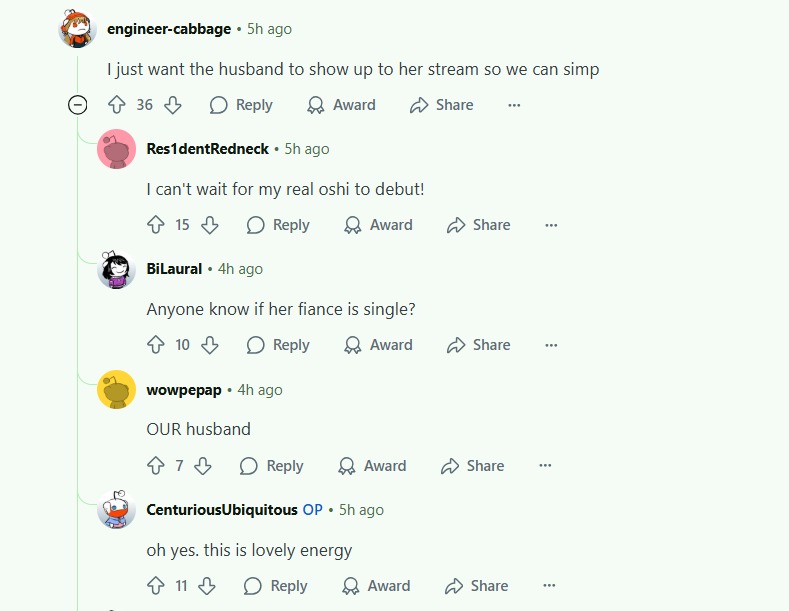Award CenturiousUbiquitous's lovely energy comment
This screenshot has height=611, width=789.
point(376,586)
